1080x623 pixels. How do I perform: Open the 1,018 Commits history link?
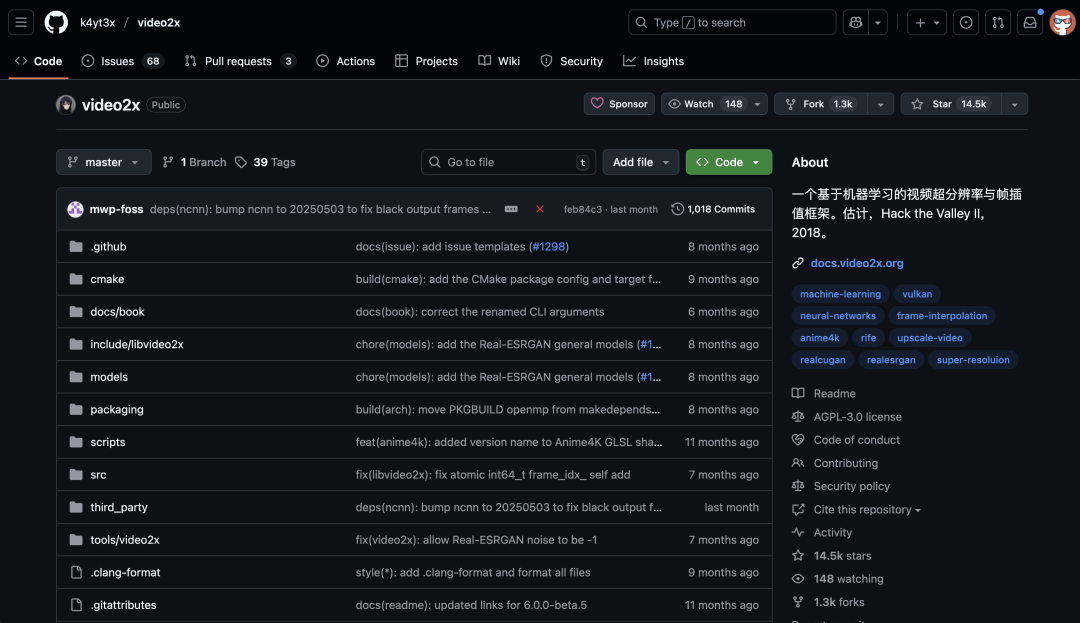click(714, 209)
